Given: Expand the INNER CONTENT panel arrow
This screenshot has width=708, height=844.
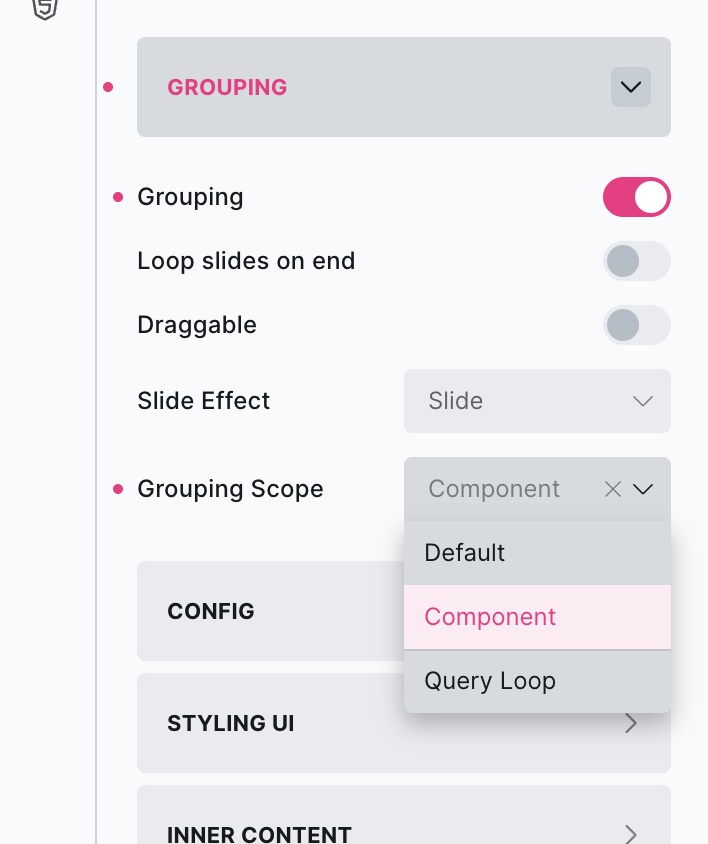Looking at the screenshot, I should [x=631, y=833].
